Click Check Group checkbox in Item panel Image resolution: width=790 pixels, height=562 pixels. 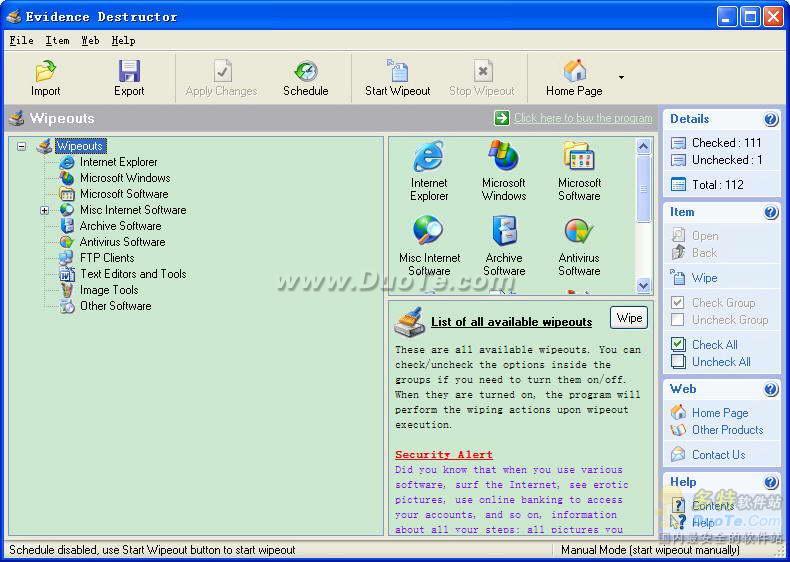pos(678,302)
